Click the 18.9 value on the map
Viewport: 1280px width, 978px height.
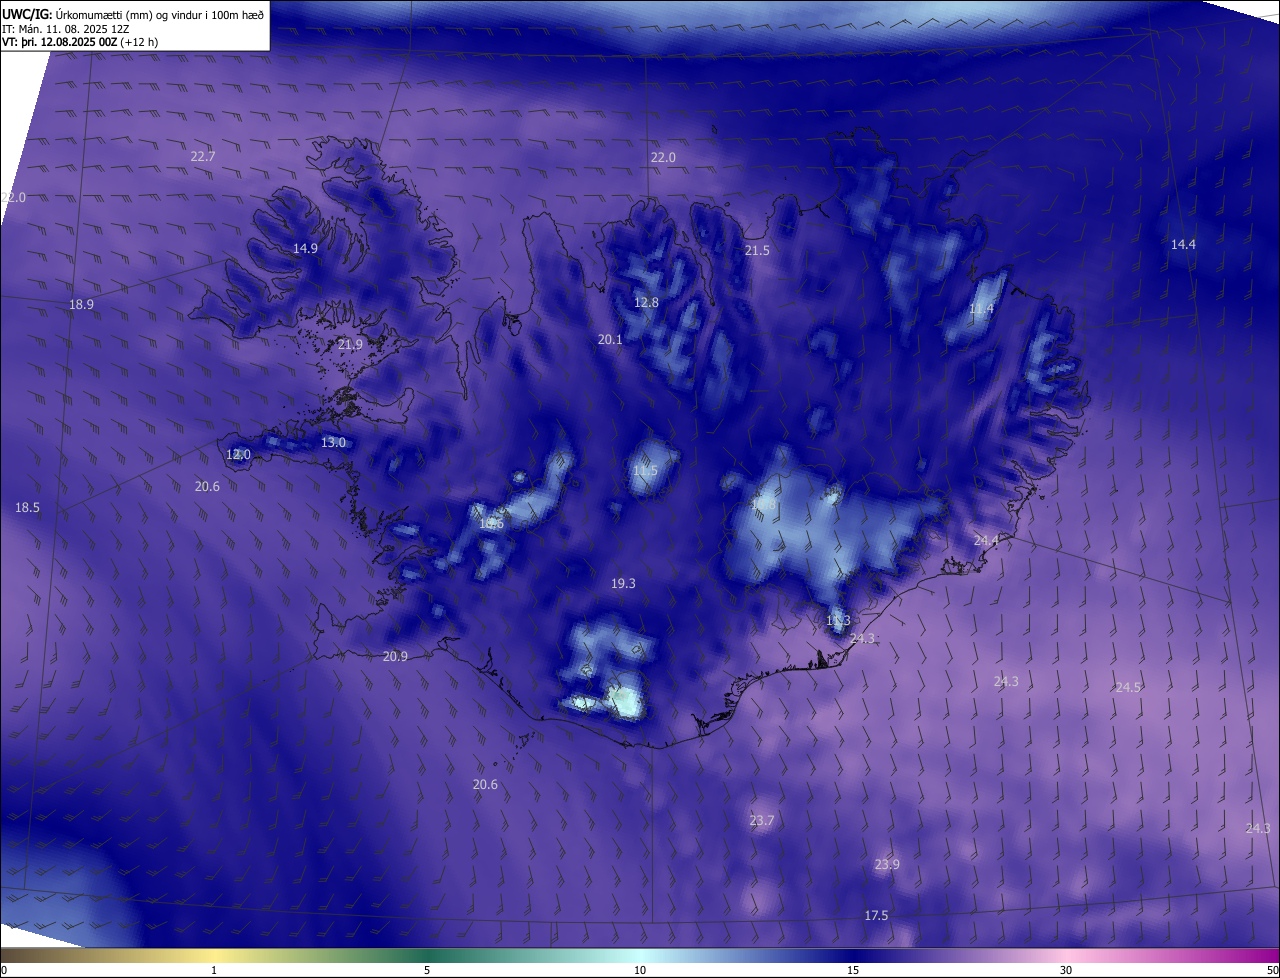coord(81,304)
